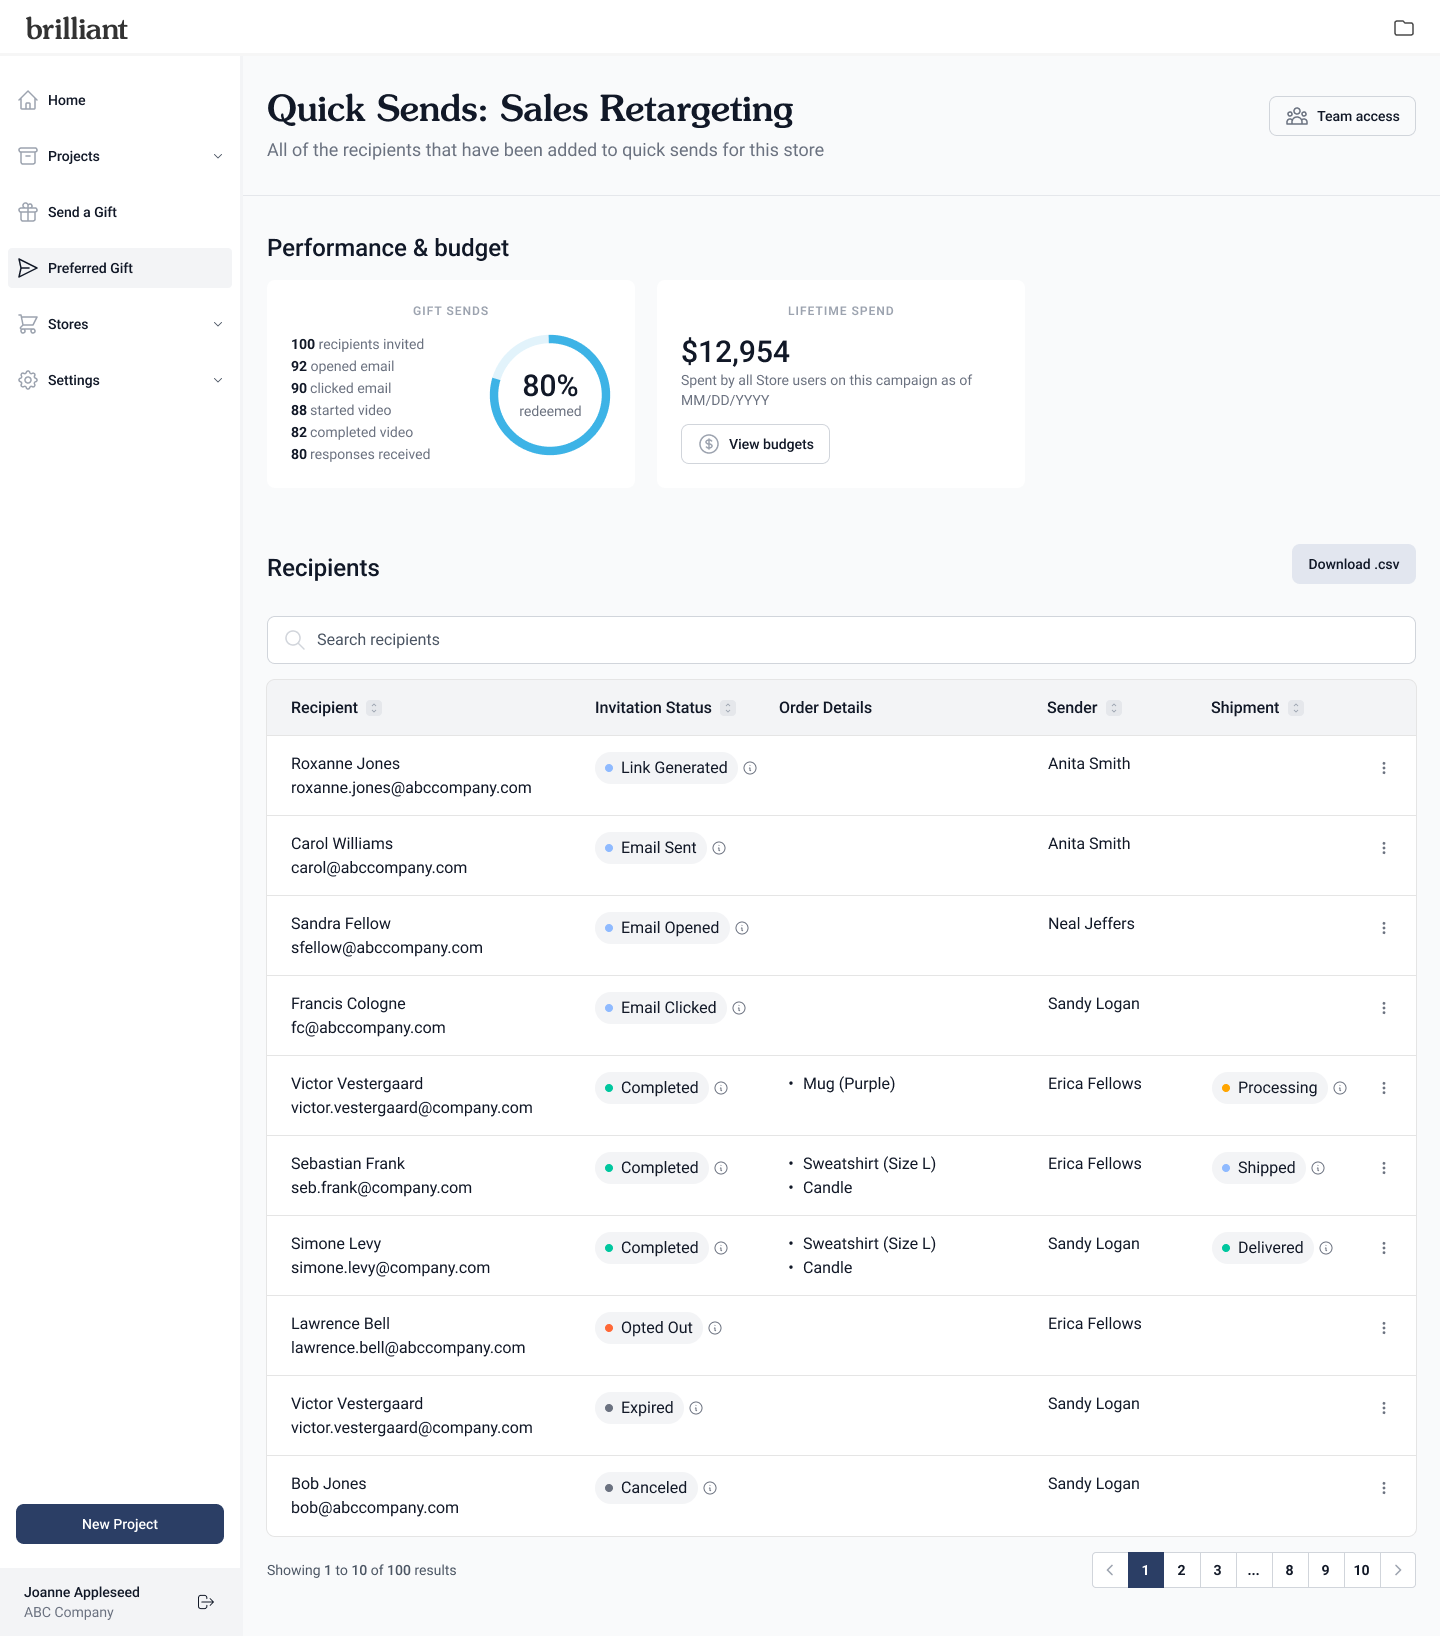Open row actions menu for Simone Levy

[x=1384, y=1248]
